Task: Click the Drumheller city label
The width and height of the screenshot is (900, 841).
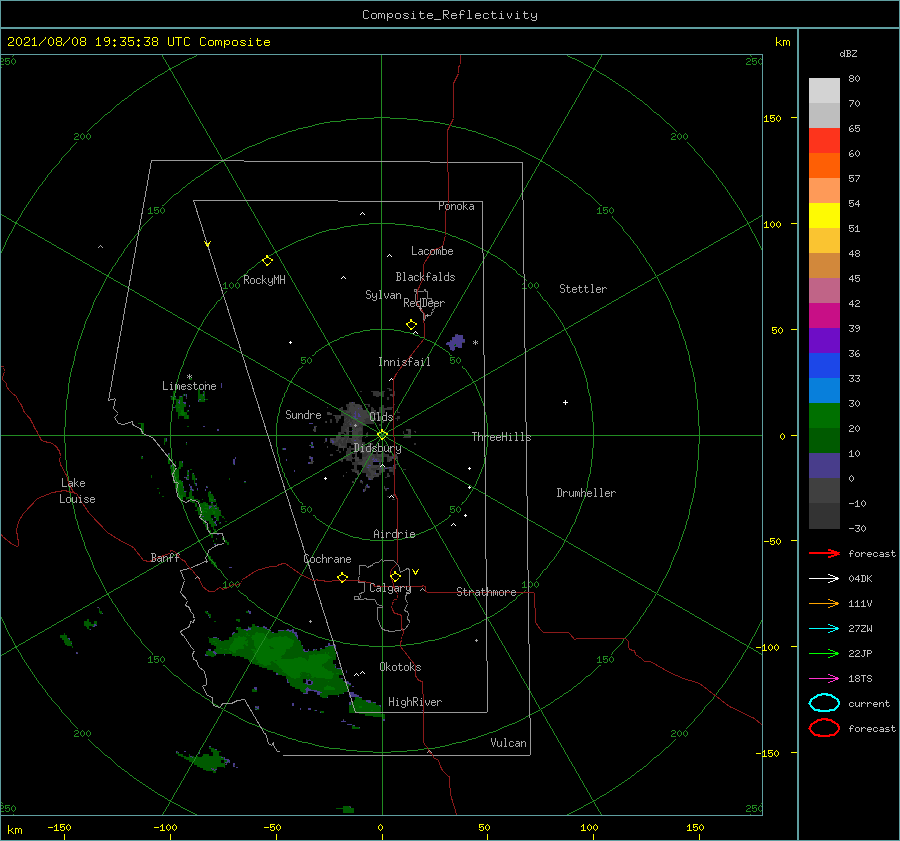Action: [x=586, y=493]
